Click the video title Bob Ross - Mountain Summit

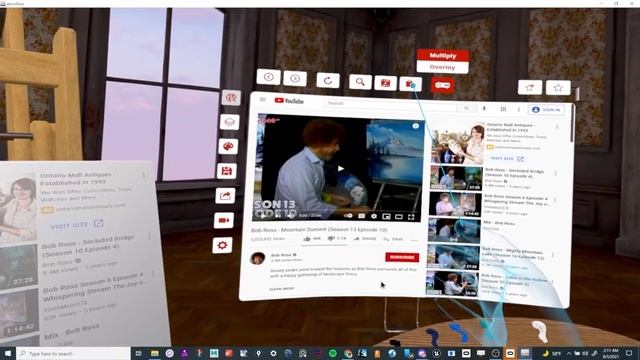point(319,230)
